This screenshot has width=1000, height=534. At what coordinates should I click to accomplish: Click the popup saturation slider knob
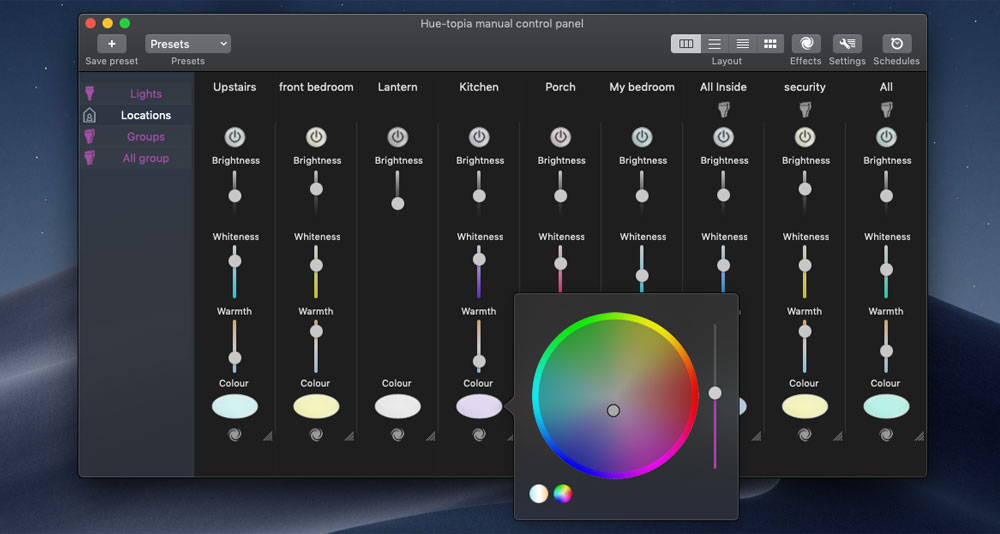(715, 393)
